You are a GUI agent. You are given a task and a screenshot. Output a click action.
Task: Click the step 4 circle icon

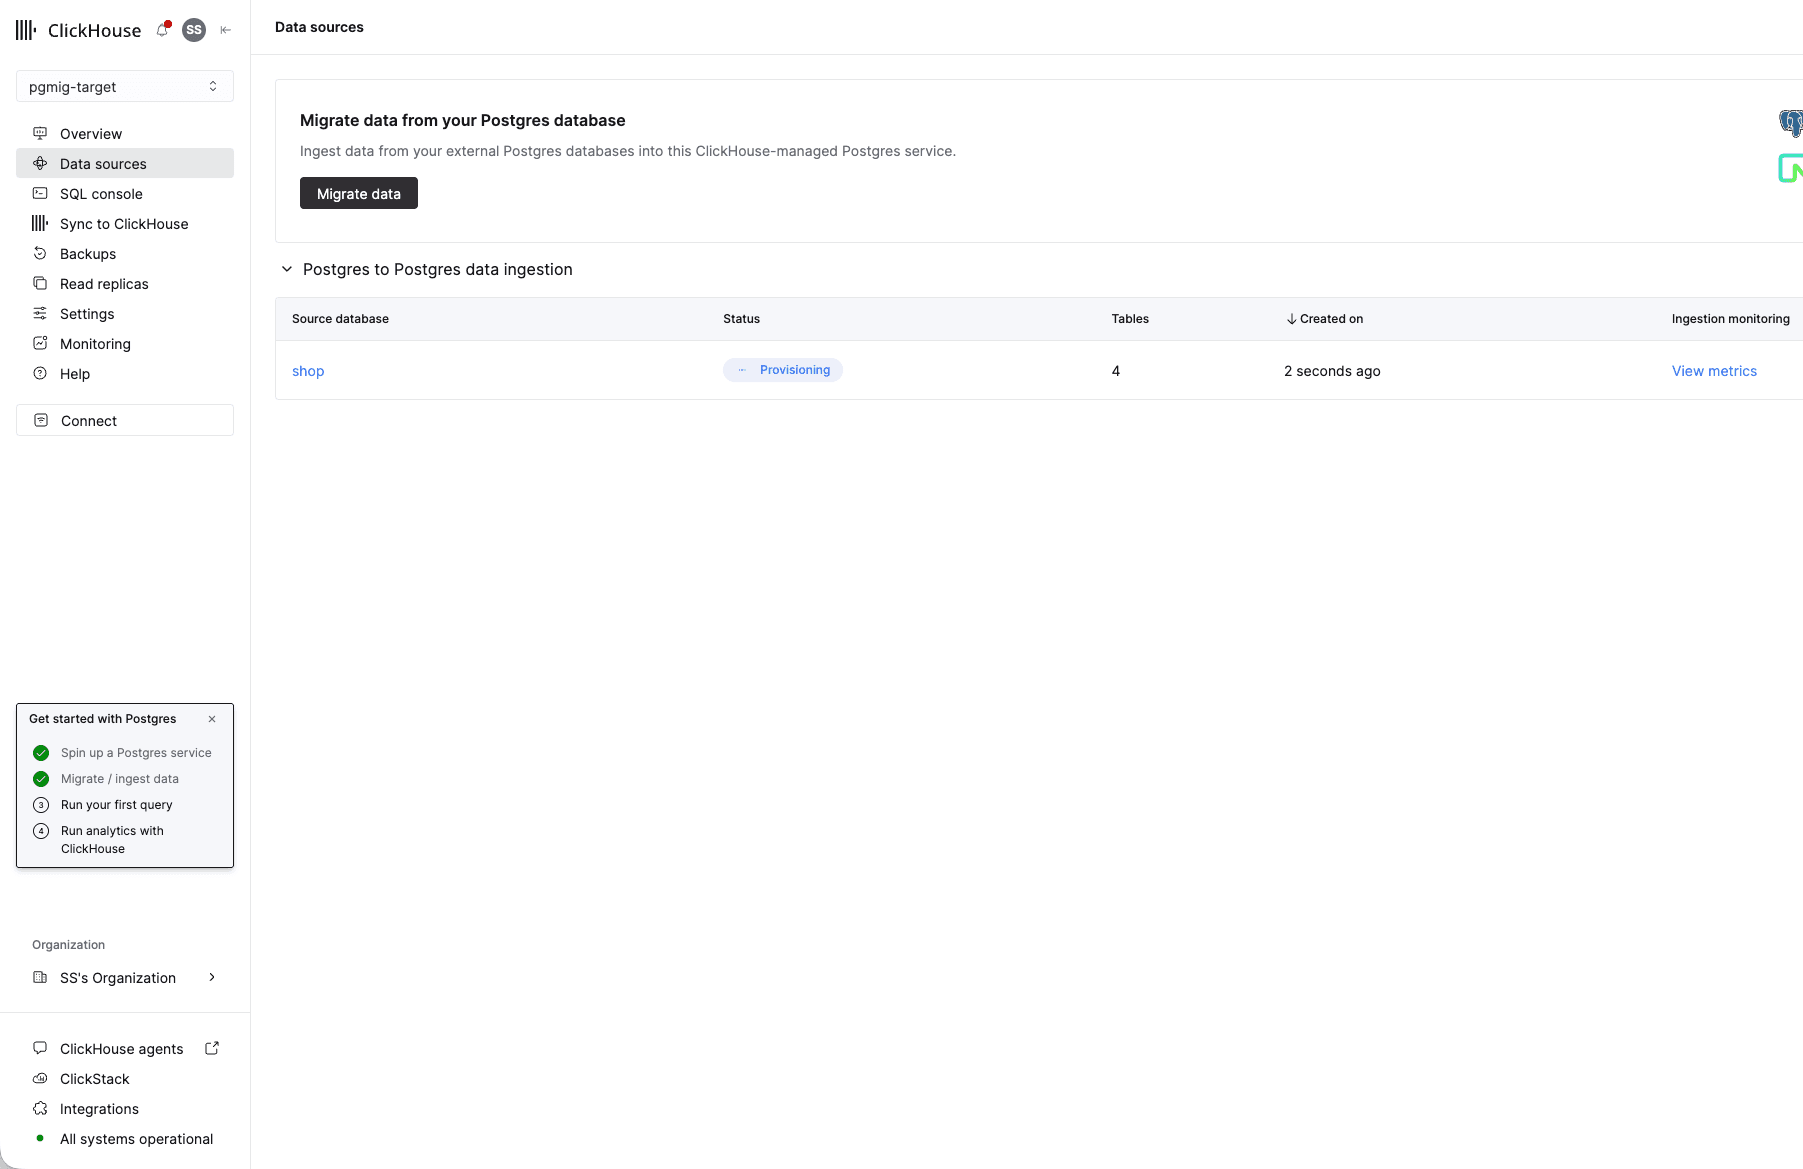[x=41, y=831]
